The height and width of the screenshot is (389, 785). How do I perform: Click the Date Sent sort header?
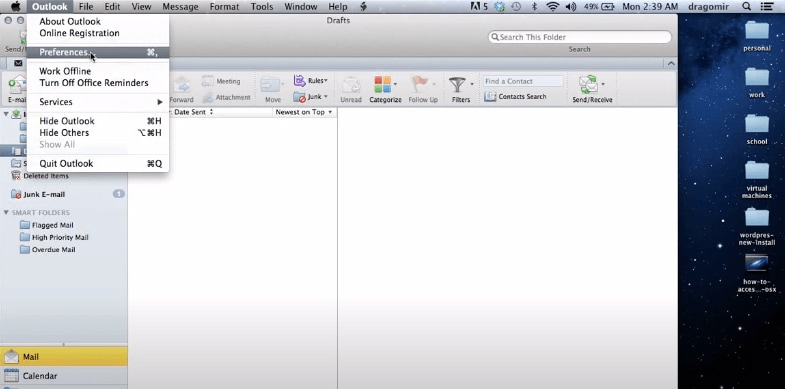pyautogui.click(x=193, y=112)
